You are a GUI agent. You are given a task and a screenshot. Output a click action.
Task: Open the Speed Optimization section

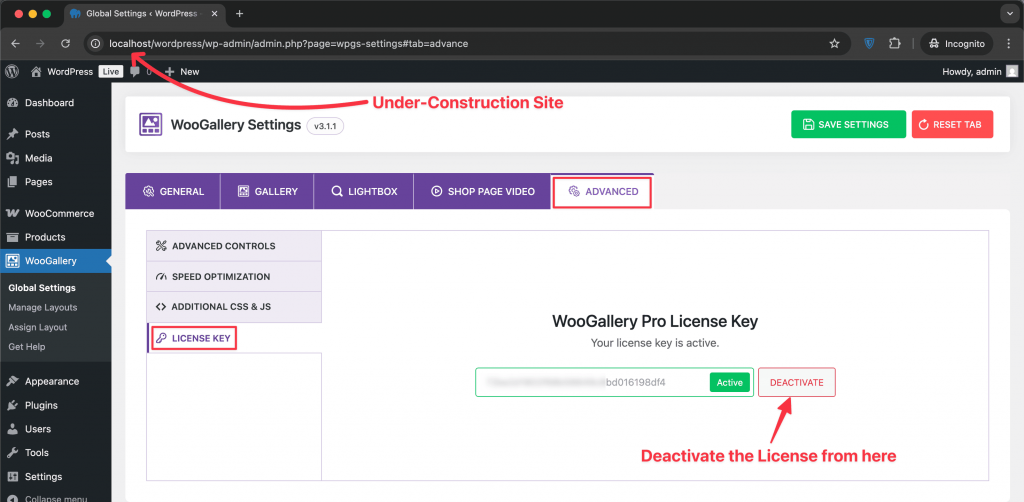[x=234, y=277]
